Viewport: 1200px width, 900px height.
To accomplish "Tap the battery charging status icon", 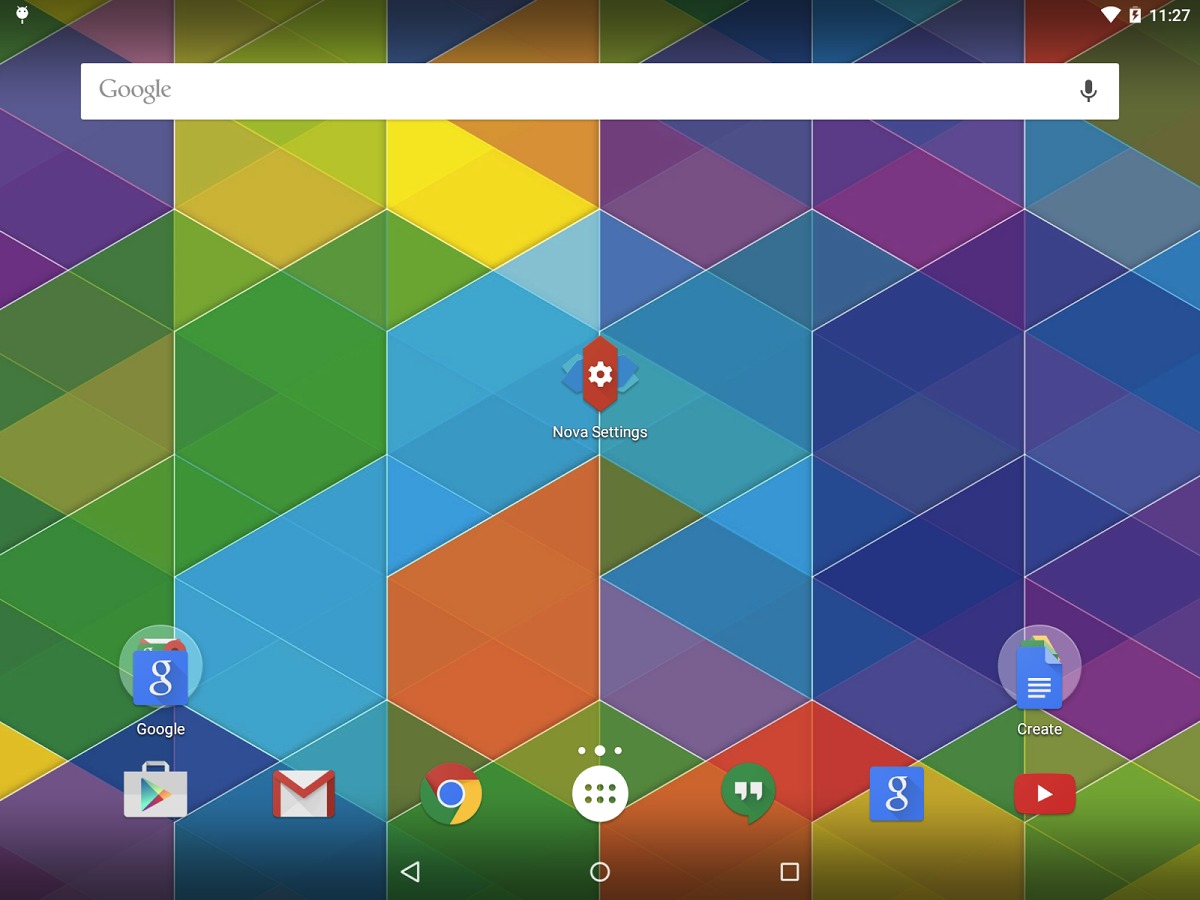I will [x=1135, y=15].
